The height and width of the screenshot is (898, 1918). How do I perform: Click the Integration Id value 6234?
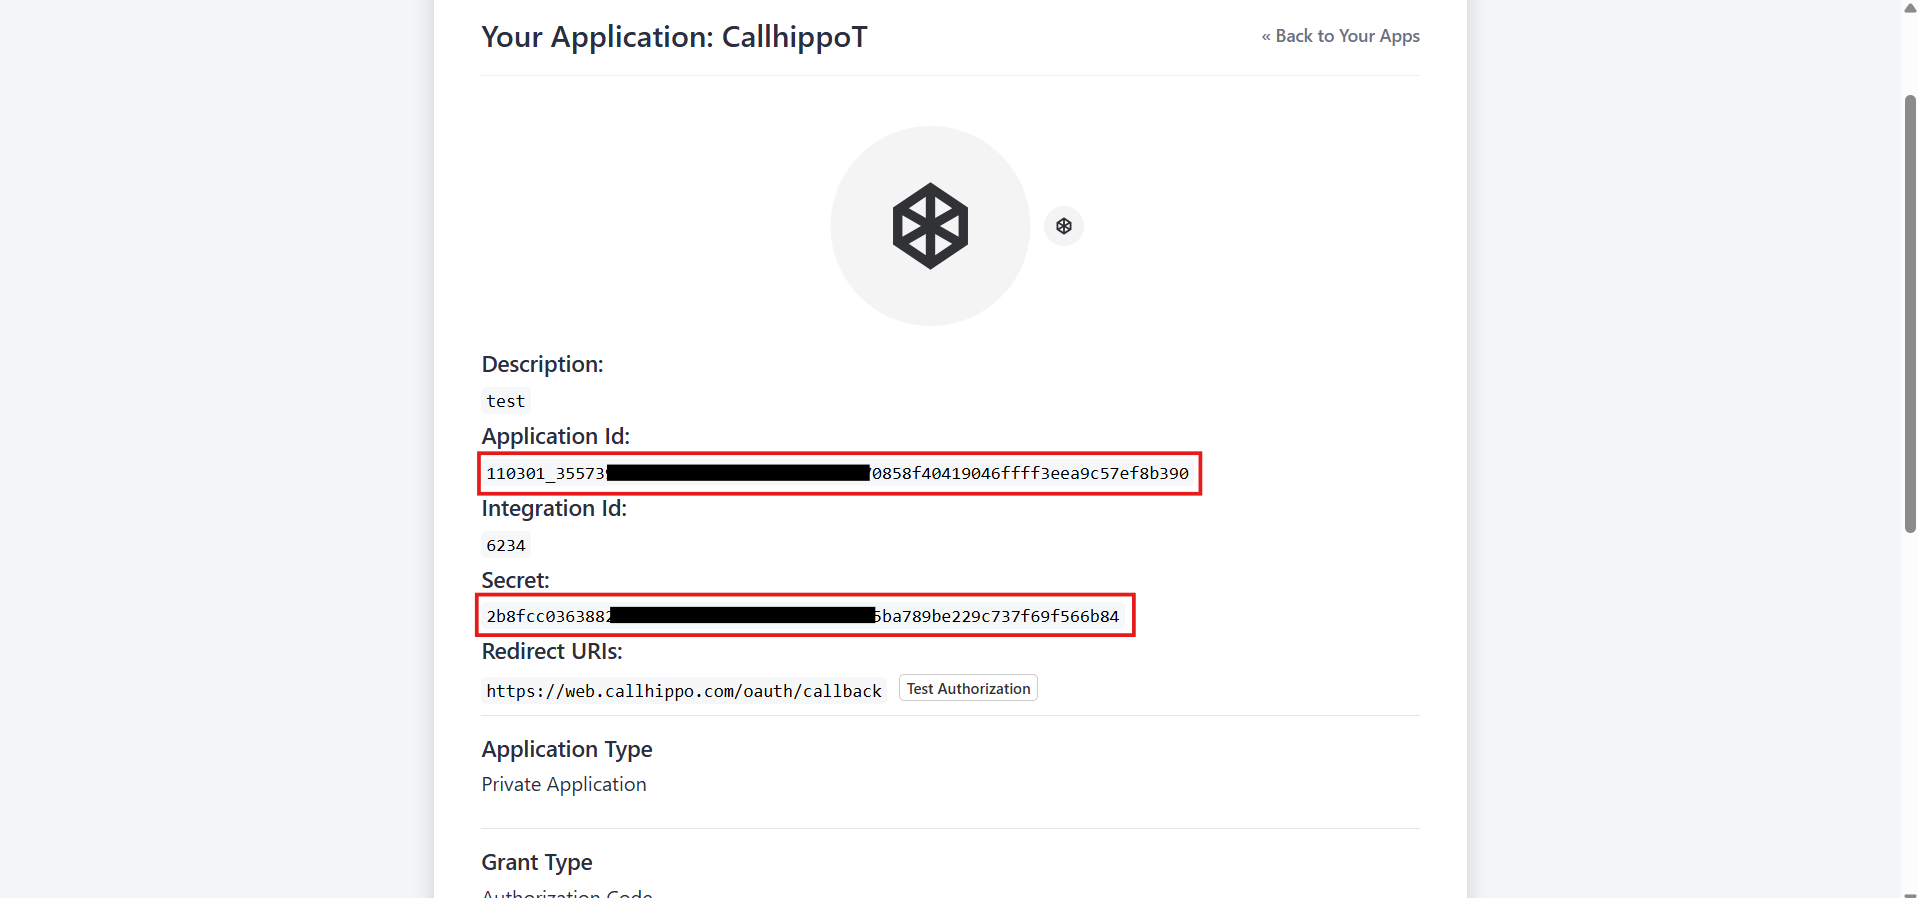506,545
